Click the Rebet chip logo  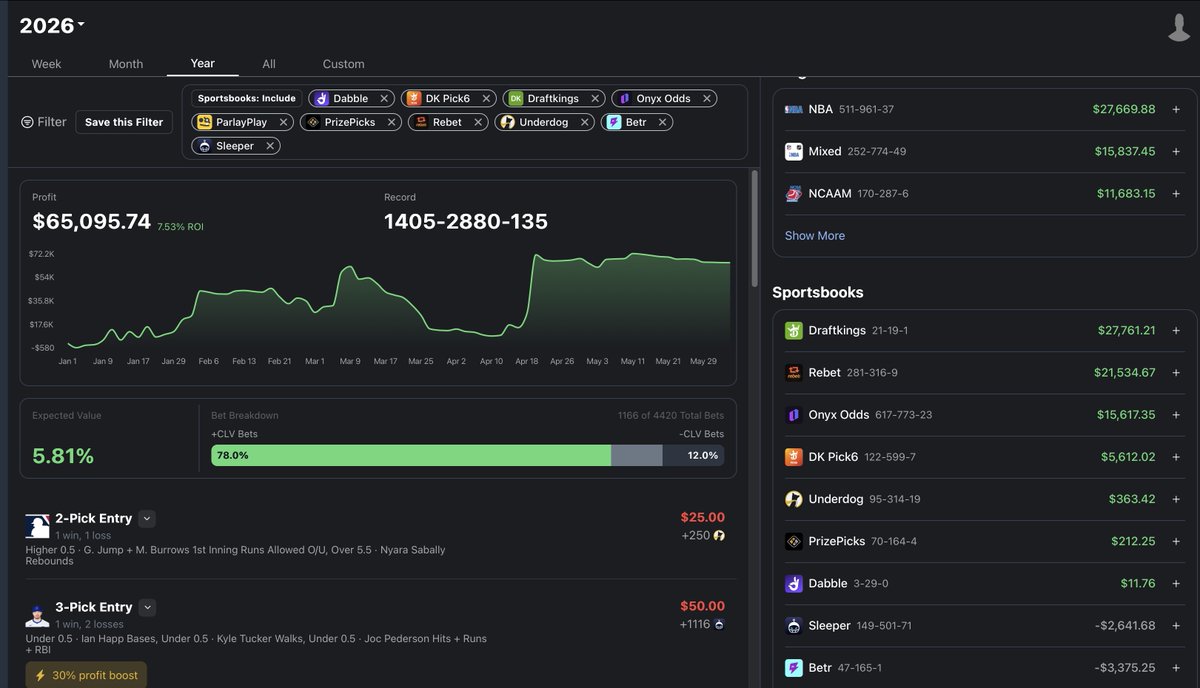tap(421, 122)
